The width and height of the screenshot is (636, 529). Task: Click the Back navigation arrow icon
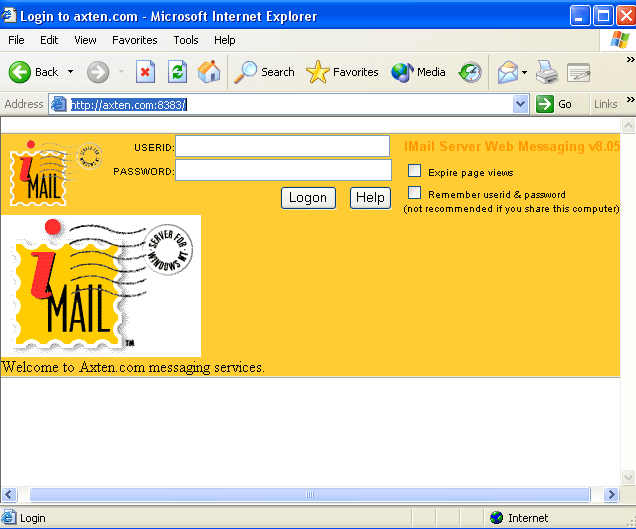(19, 72)
